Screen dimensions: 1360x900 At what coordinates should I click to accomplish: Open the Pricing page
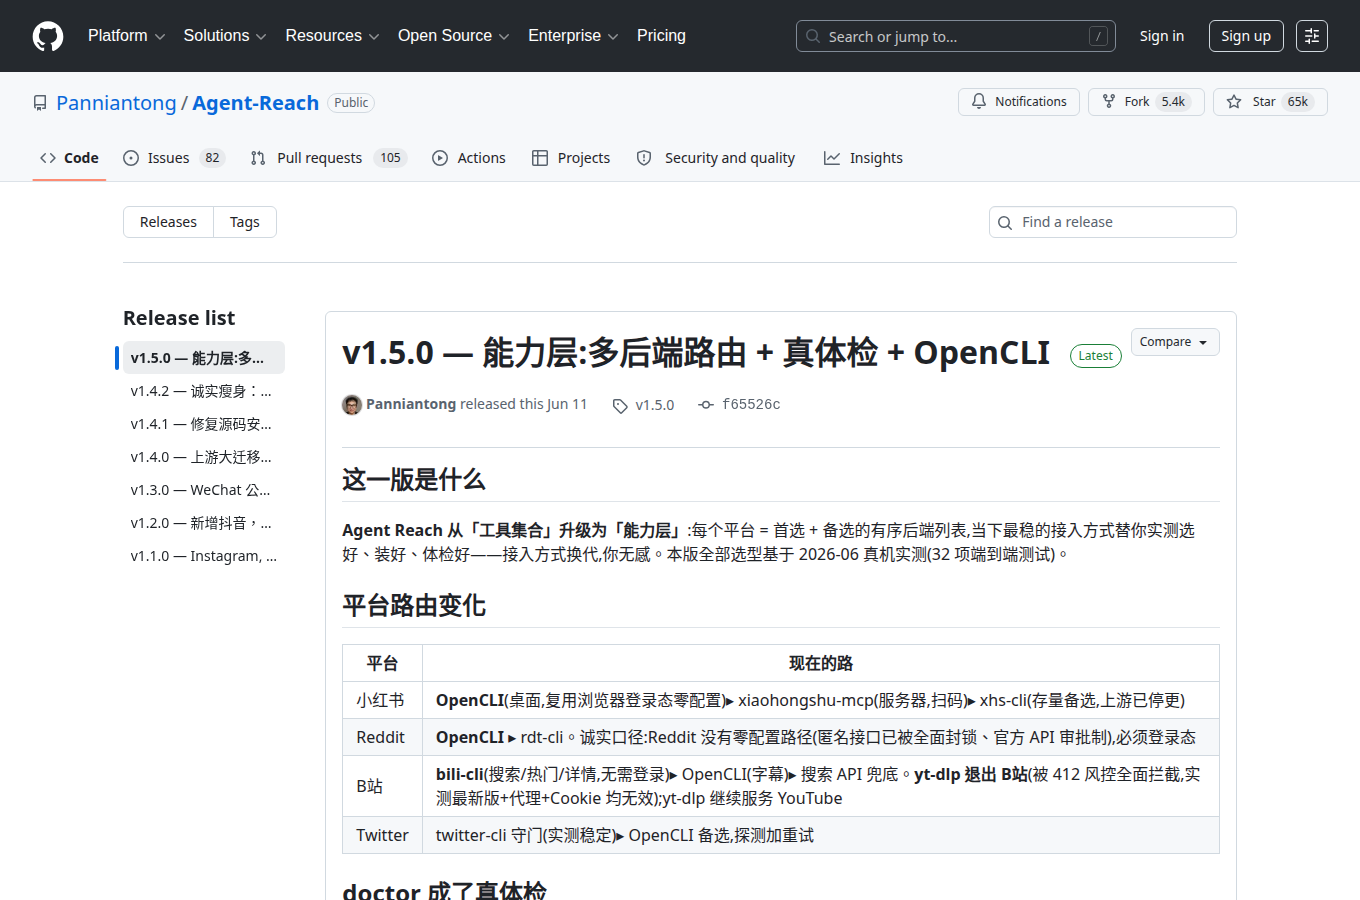tap(661, 36)
